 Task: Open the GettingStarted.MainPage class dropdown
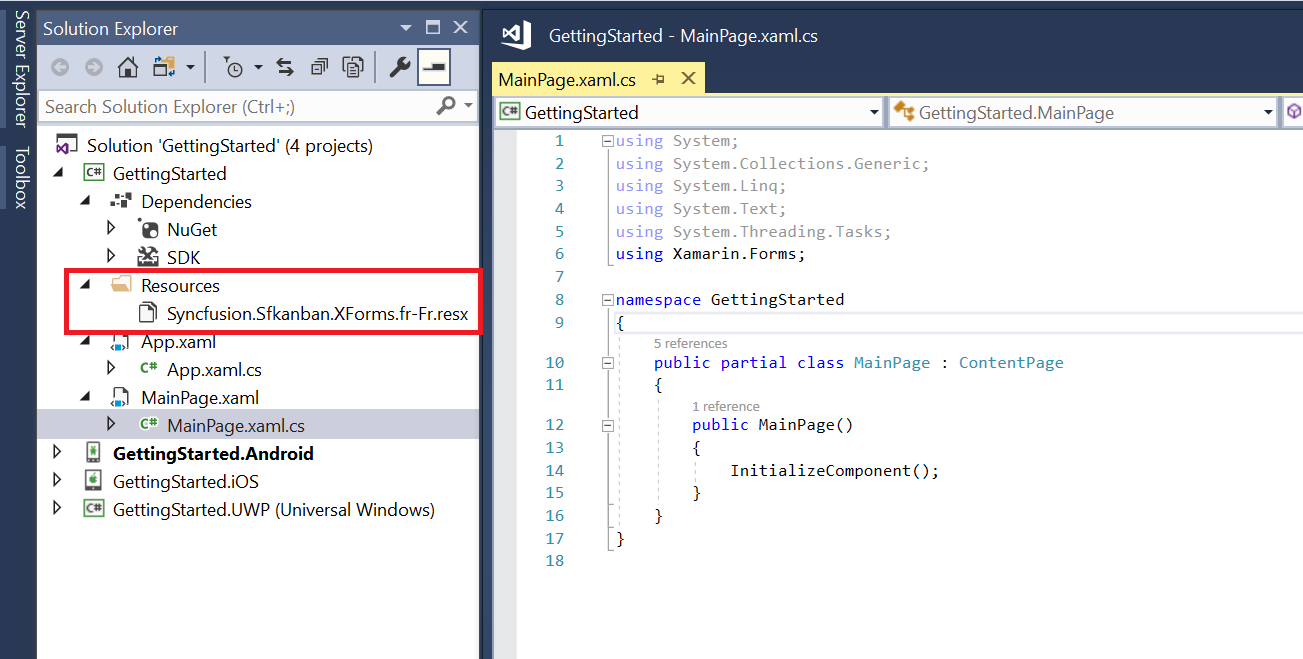pos(1268,112)
